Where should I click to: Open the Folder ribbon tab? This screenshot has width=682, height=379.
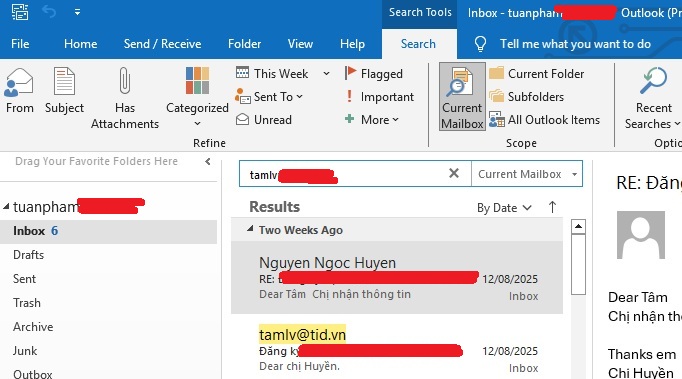244,44
